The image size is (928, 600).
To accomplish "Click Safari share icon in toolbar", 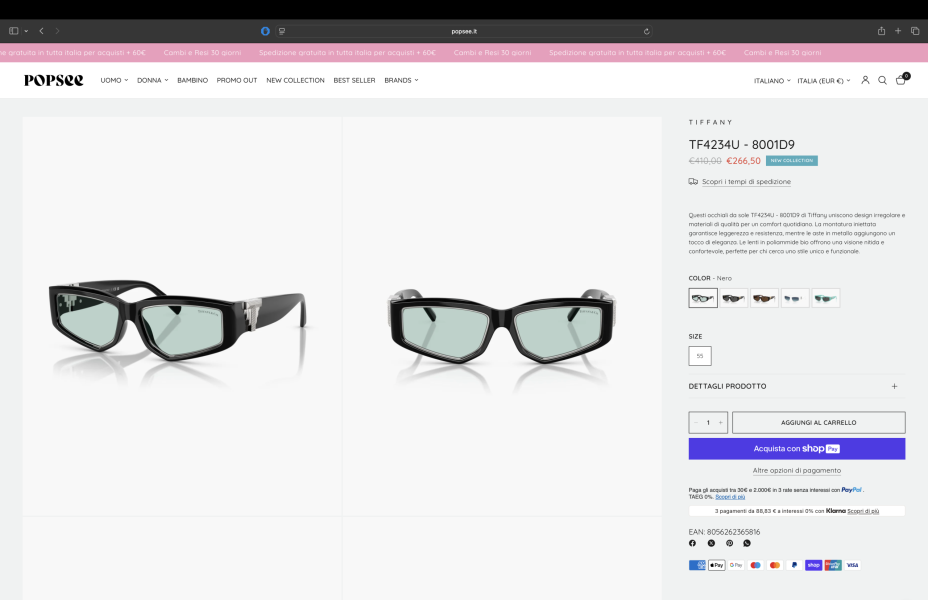I will tap(881, 31).
